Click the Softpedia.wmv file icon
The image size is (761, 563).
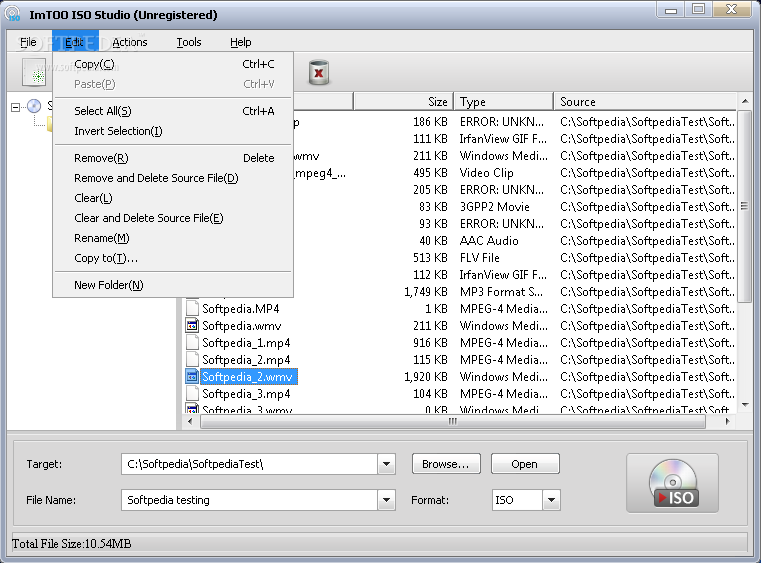pyautogui.click(x=192, y=326)
